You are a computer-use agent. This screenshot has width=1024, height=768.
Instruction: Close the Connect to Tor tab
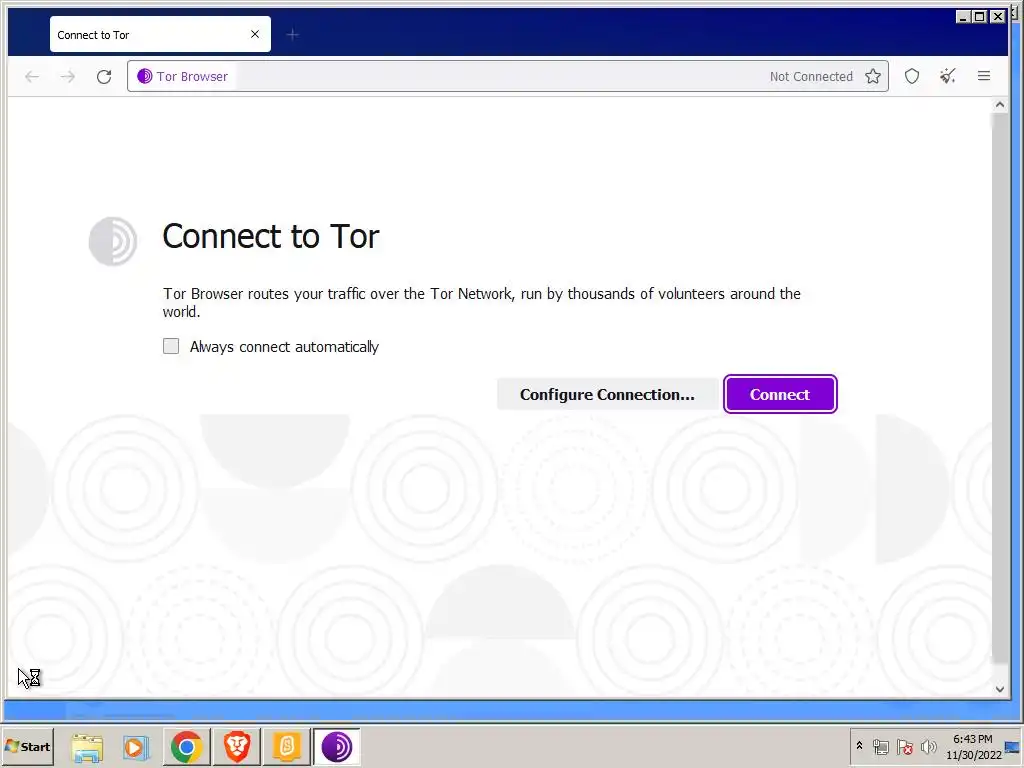coord(255,34)
